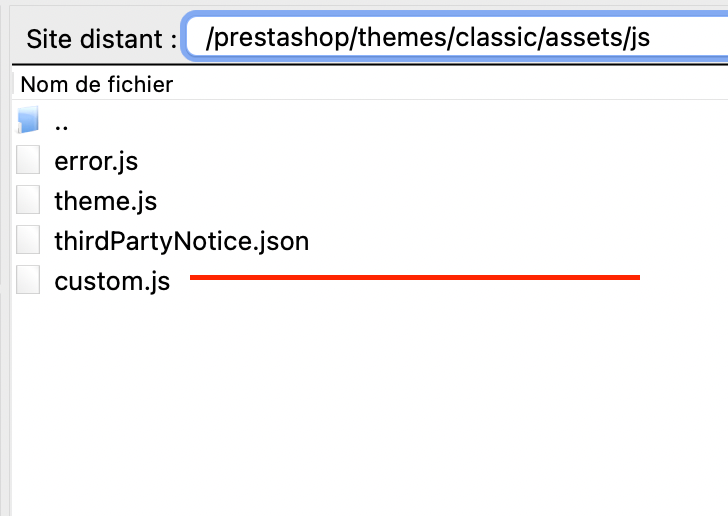Click the parent directory folder icon

(x=28, y=122)
